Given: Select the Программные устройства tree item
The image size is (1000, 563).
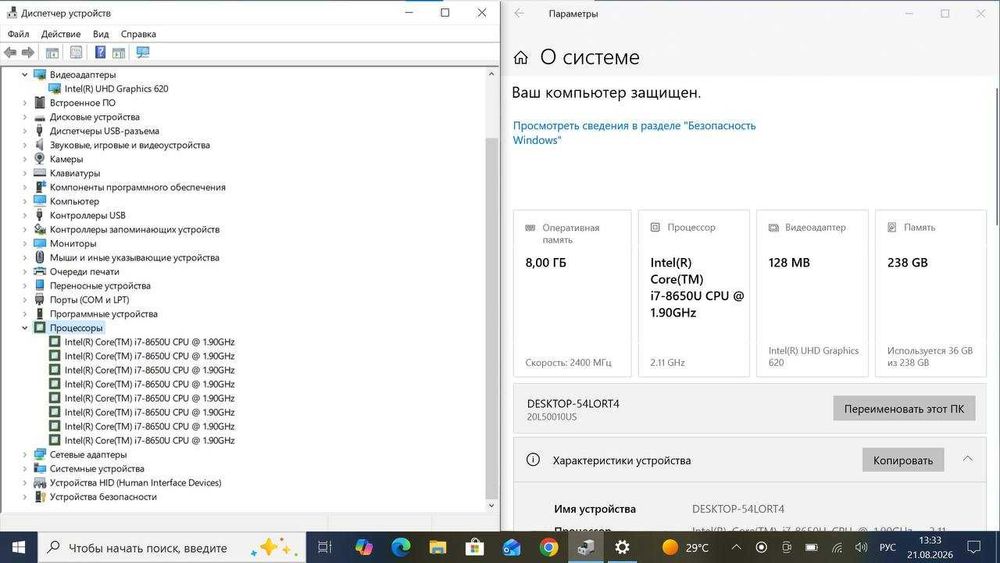Looking at the screenshot, I should pos(103,314).
